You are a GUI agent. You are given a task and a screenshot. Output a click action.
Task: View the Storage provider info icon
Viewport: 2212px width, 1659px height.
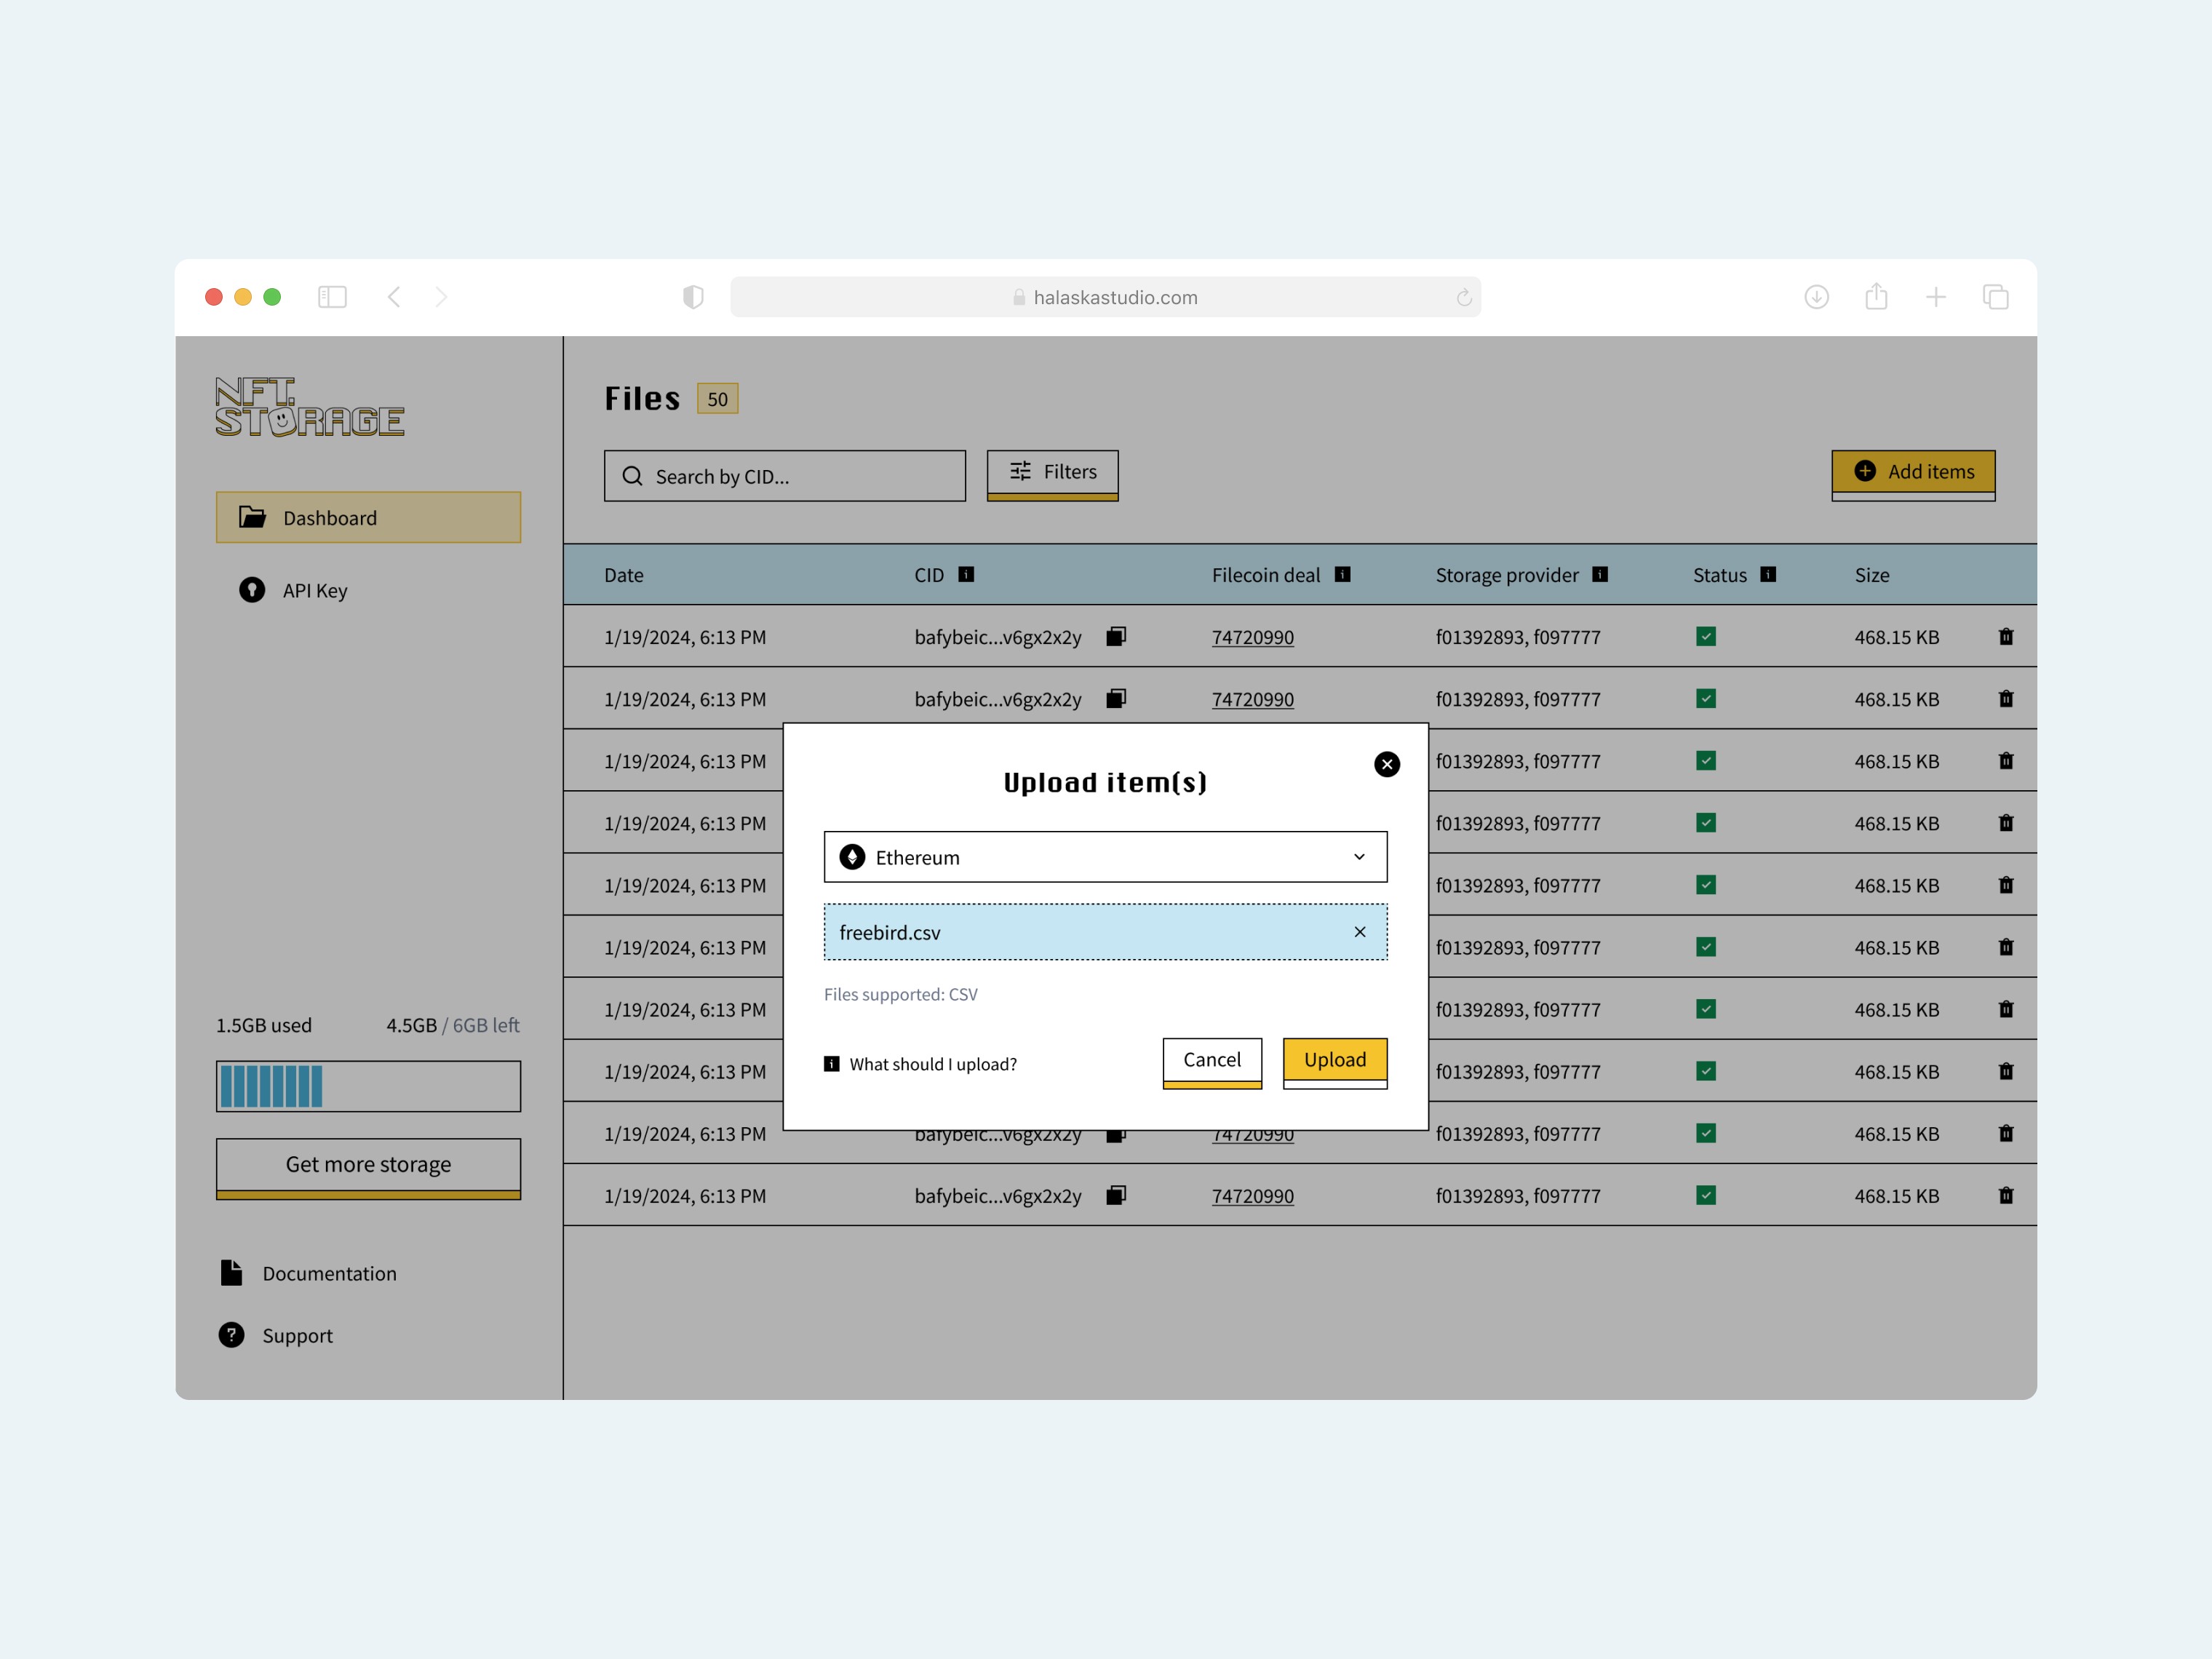pos(1602,575)
